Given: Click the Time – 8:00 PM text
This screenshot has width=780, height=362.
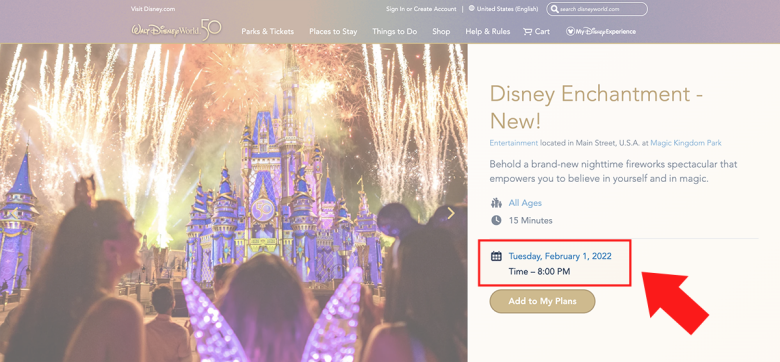Looking at the screenshot, I should 539,272.
